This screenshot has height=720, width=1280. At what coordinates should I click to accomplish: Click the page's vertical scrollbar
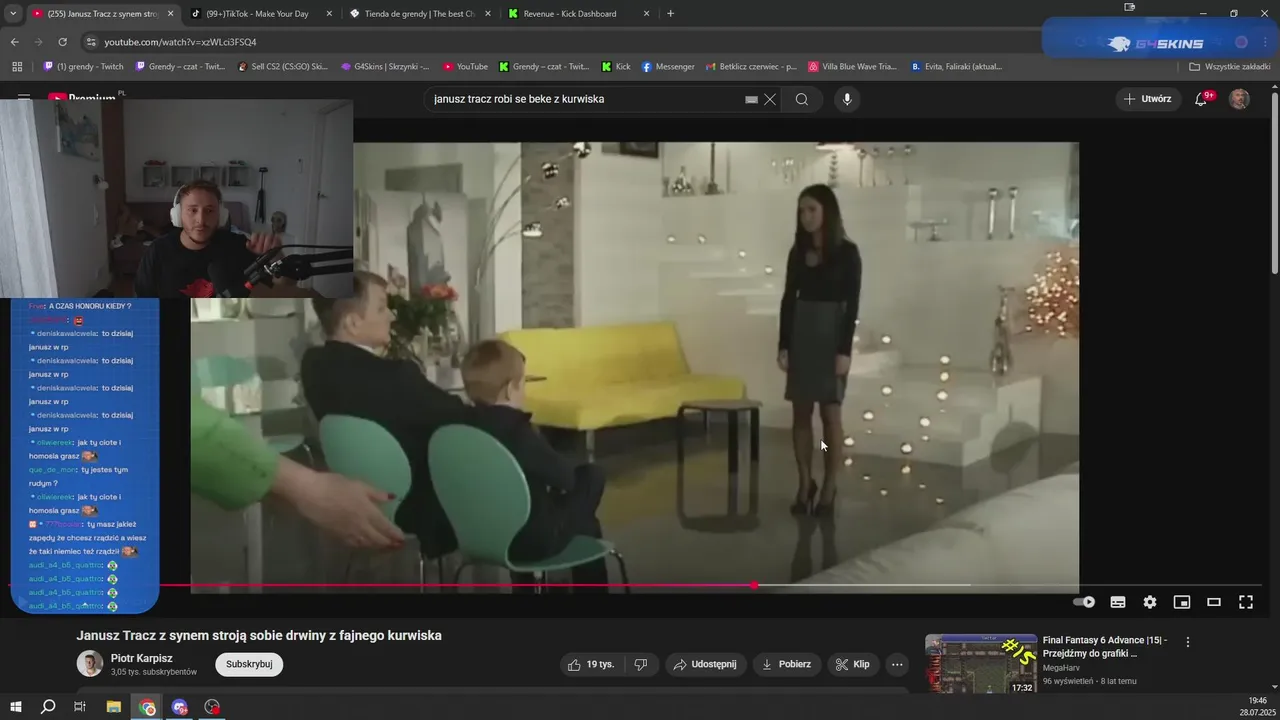[x=1274, y=180]
